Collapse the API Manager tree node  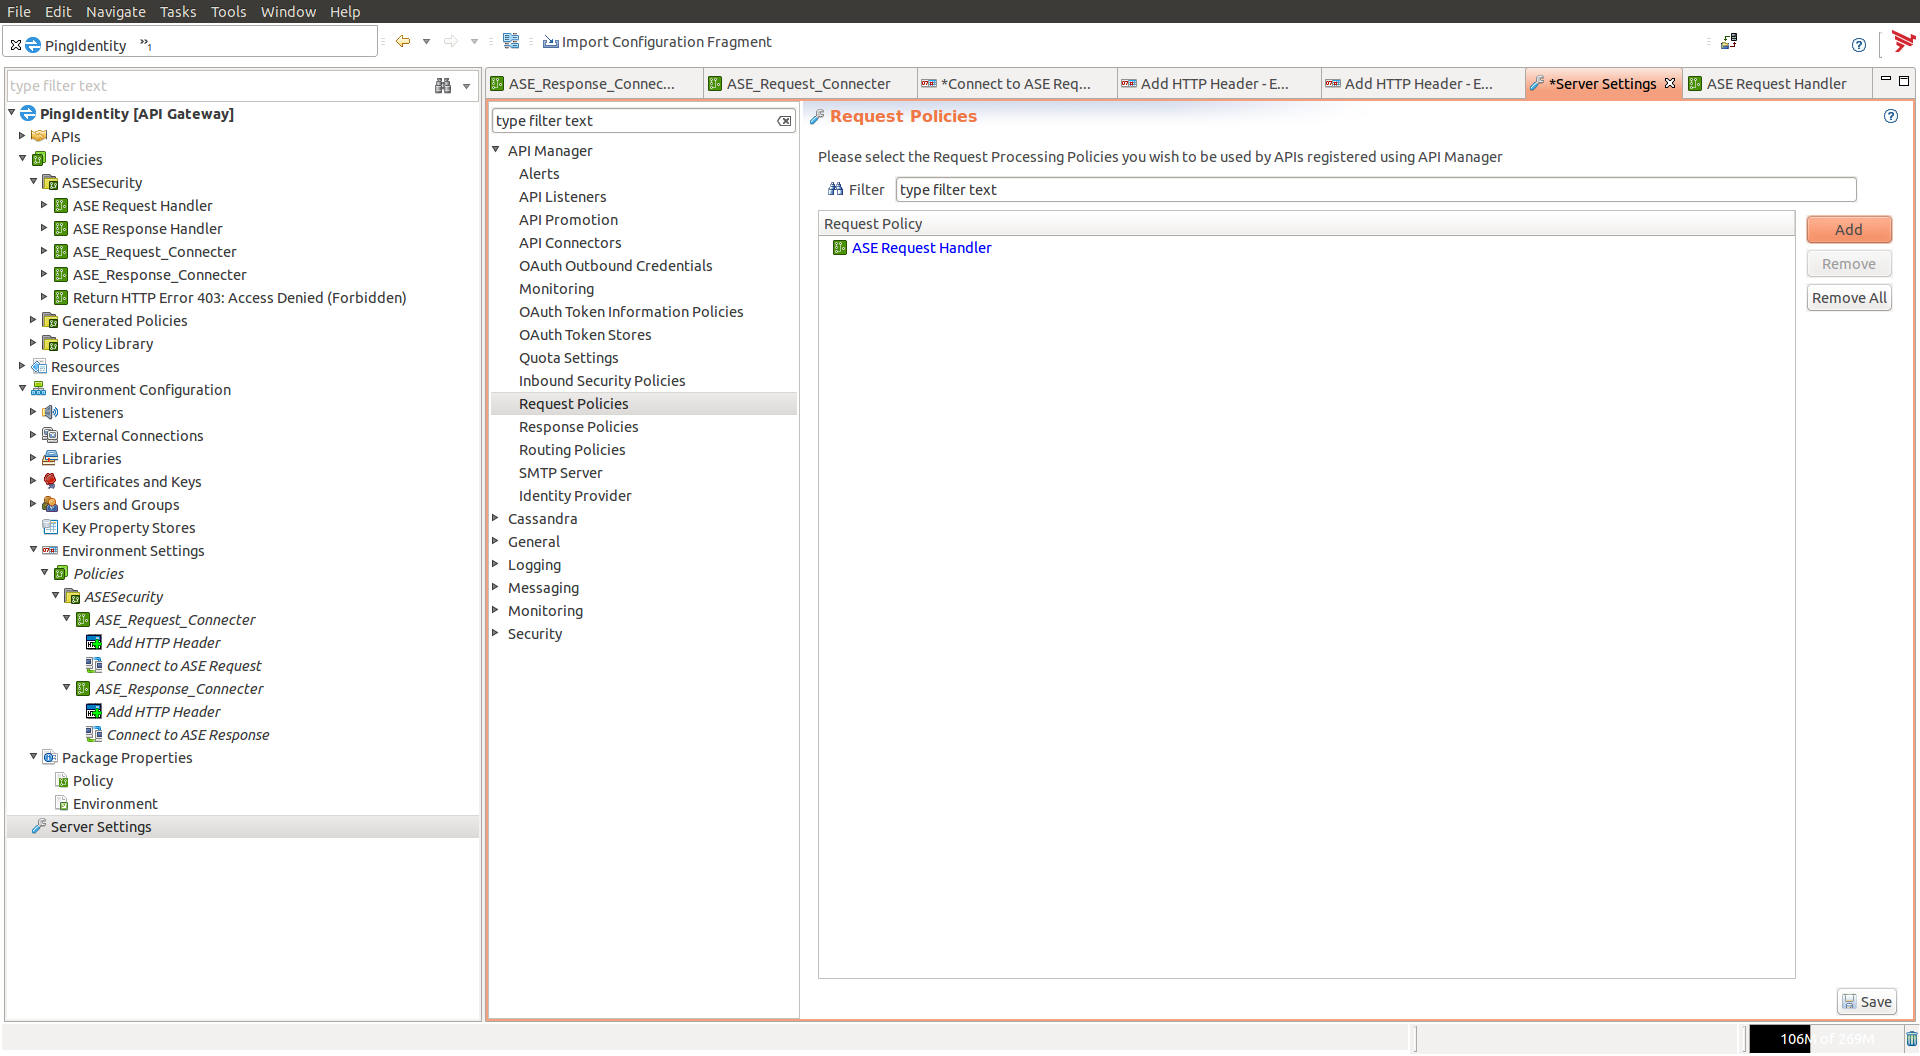496,150
